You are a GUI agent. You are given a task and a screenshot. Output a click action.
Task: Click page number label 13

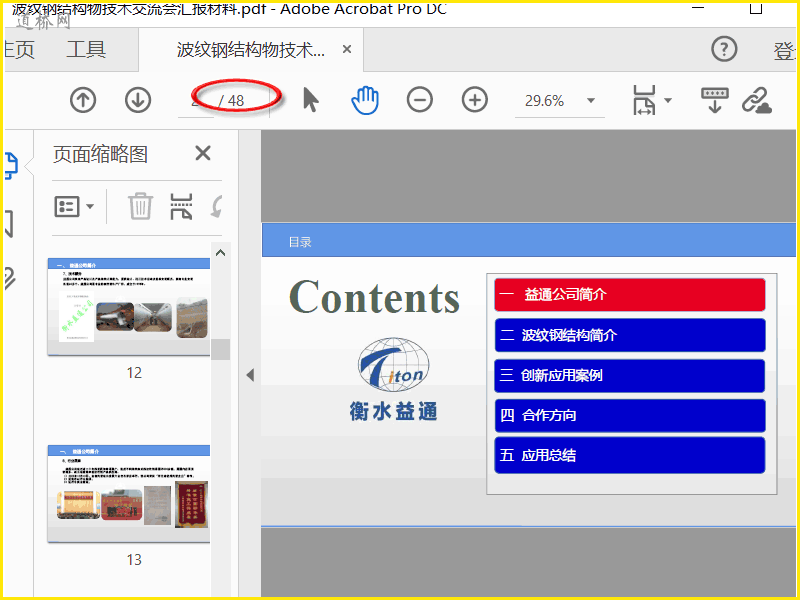click(x=134, y=560)
